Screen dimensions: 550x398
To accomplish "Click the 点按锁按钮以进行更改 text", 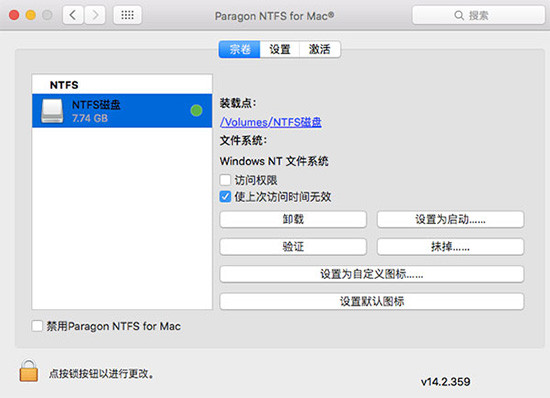I will (101, 374).
